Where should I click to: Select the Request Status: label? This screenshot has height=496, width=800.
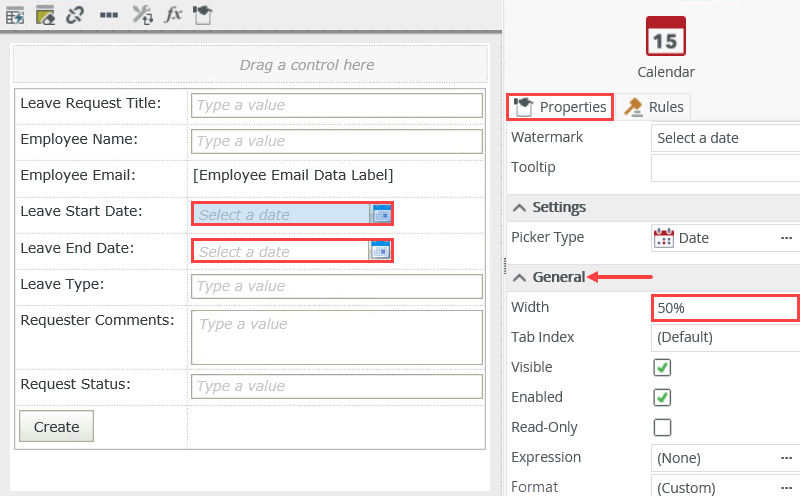coord(76,384)
